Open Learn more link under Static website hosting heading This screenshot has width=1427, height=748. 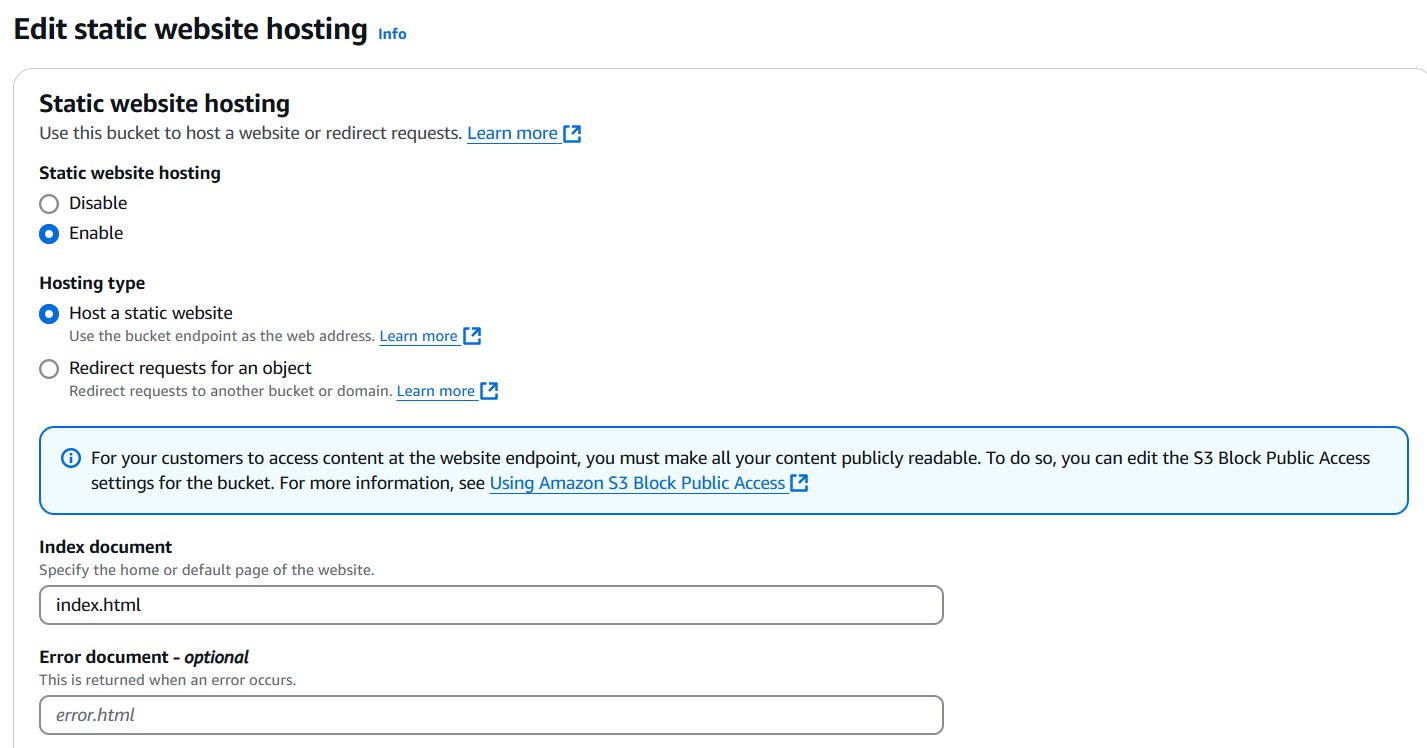pyautogui.click(x=512, y=133)
